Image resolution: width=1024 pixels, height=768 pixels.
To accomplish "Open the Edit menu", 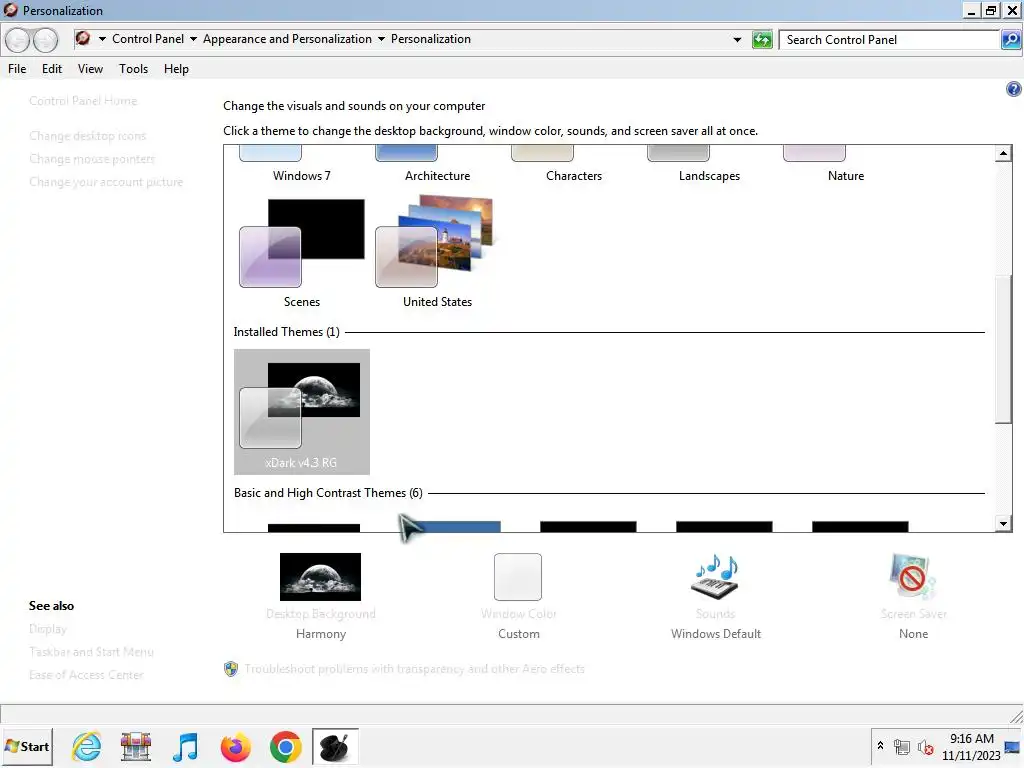I will (52, 69).
